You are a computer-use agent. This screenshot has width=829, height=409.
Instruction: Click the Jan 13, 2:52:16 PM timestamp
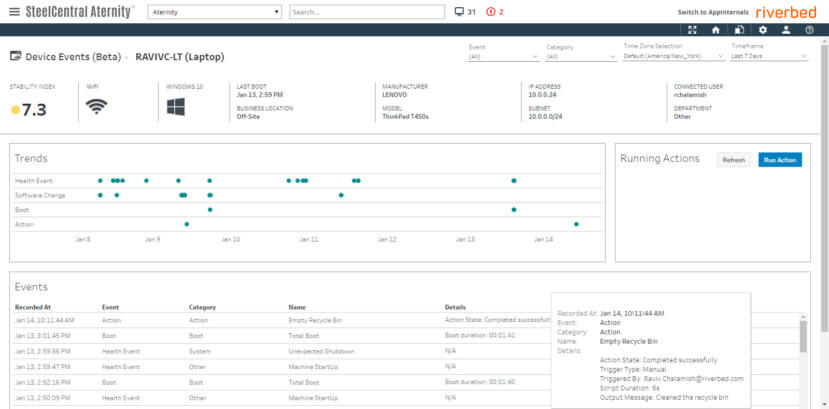pos(42,382)
